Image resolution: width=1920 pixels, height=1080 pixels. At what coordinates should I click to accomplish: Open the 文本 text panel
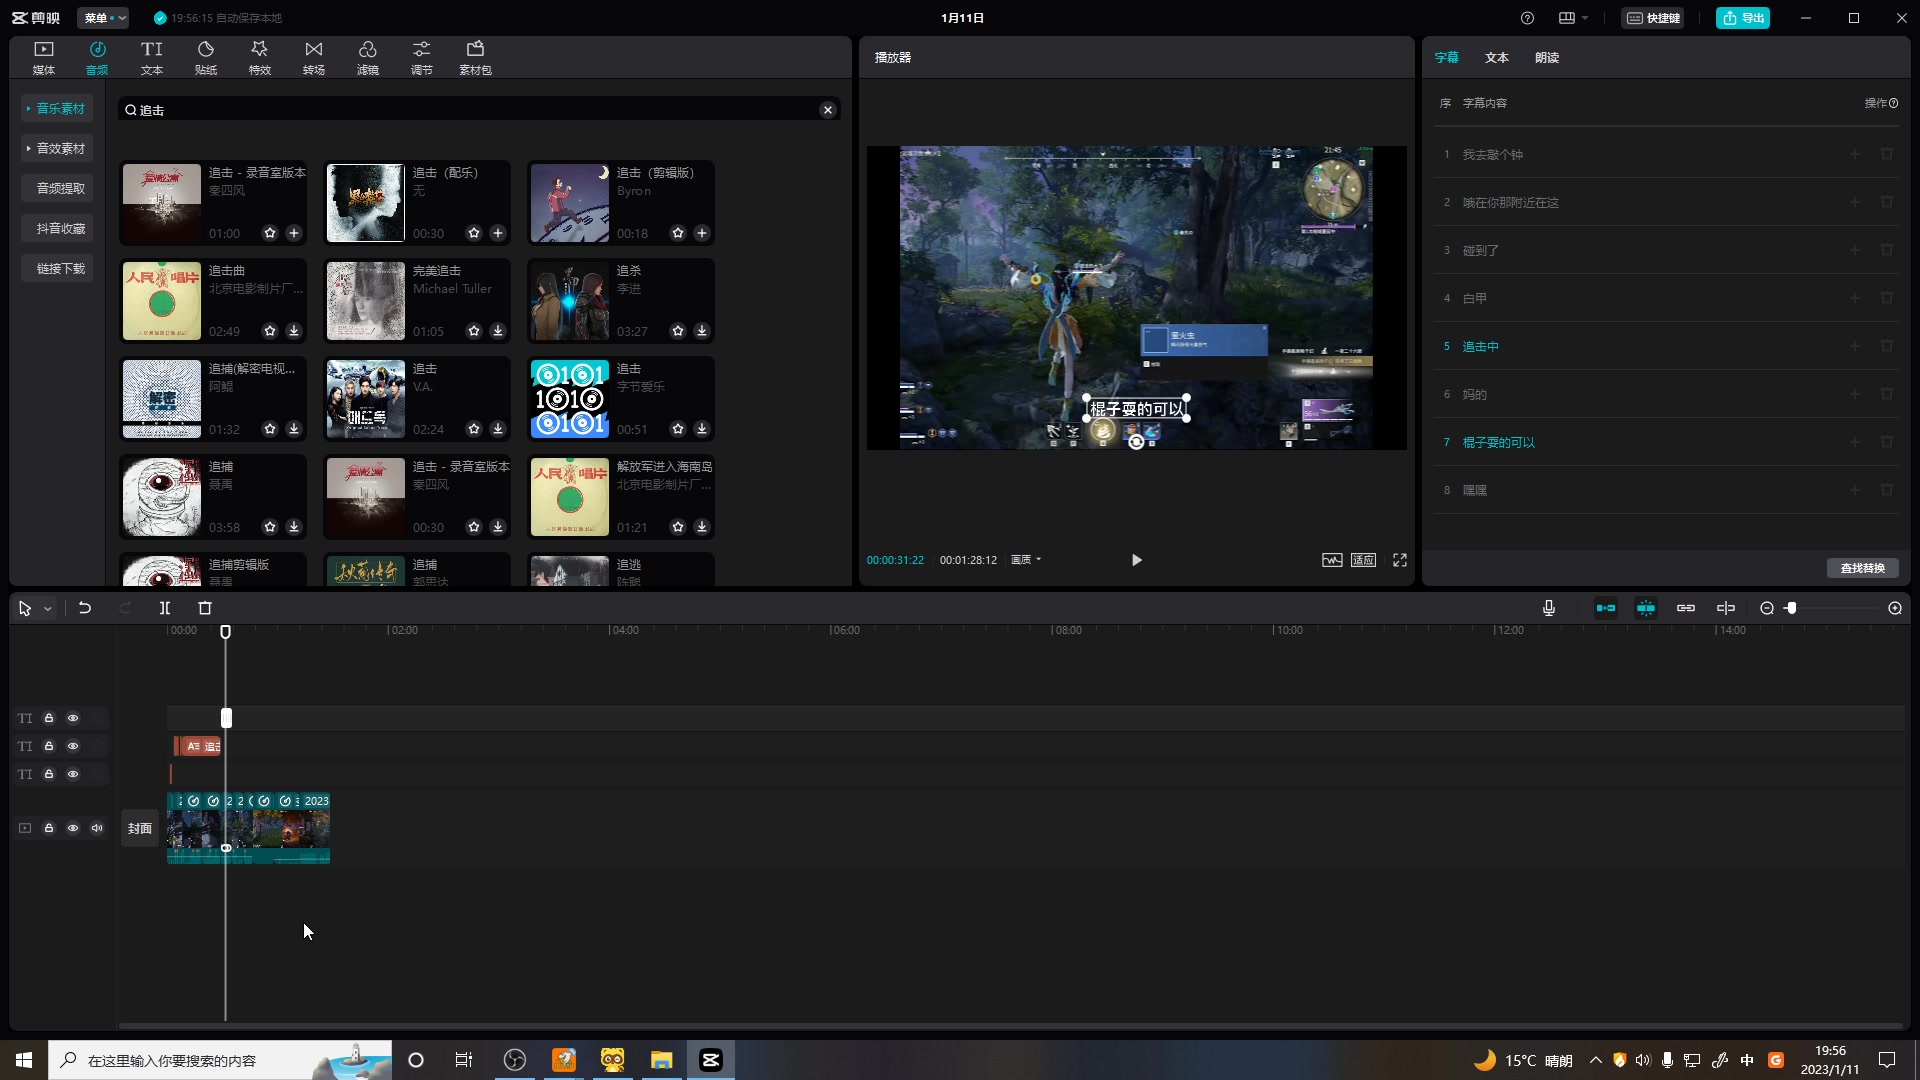click(x=151, y=58)
